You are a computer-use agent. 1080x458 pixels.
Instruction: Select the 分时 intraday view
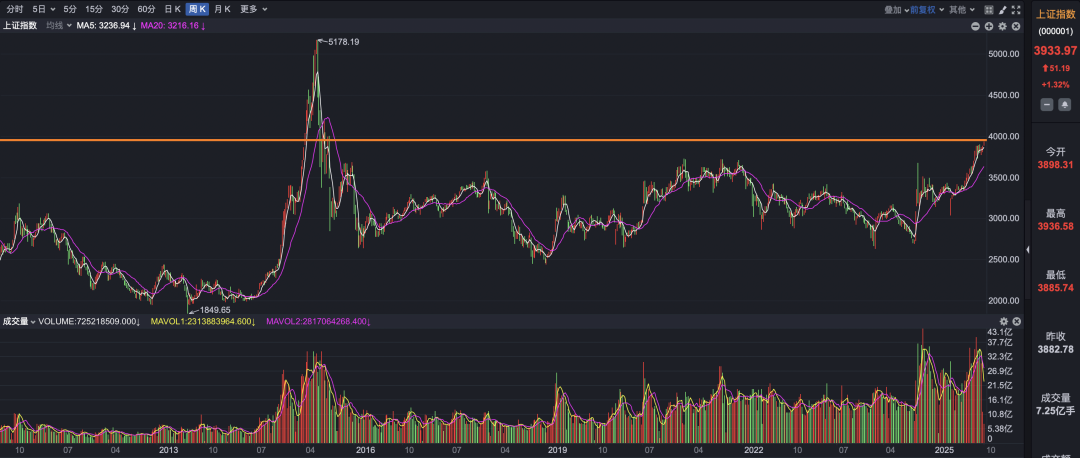coord(15,9)
